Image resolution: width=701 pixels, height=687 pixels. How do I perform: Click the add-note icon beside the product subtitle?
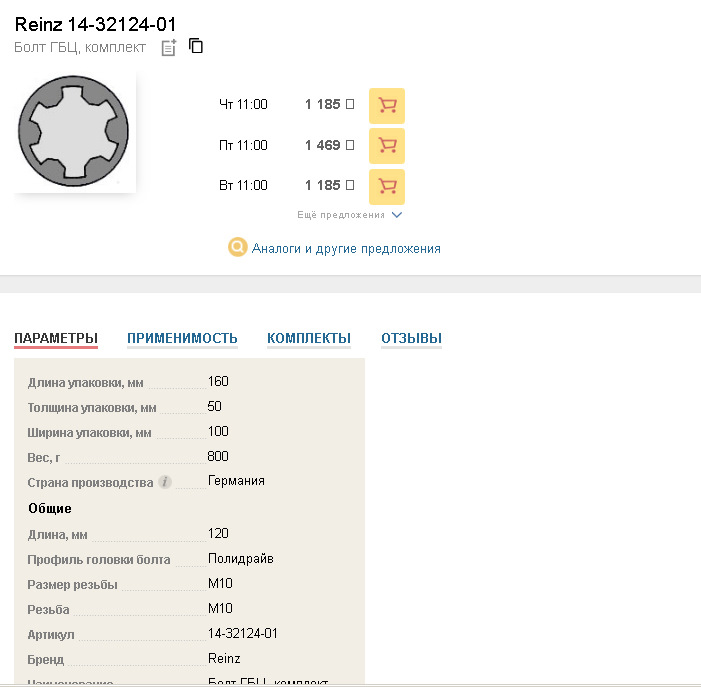click(169, 47)
